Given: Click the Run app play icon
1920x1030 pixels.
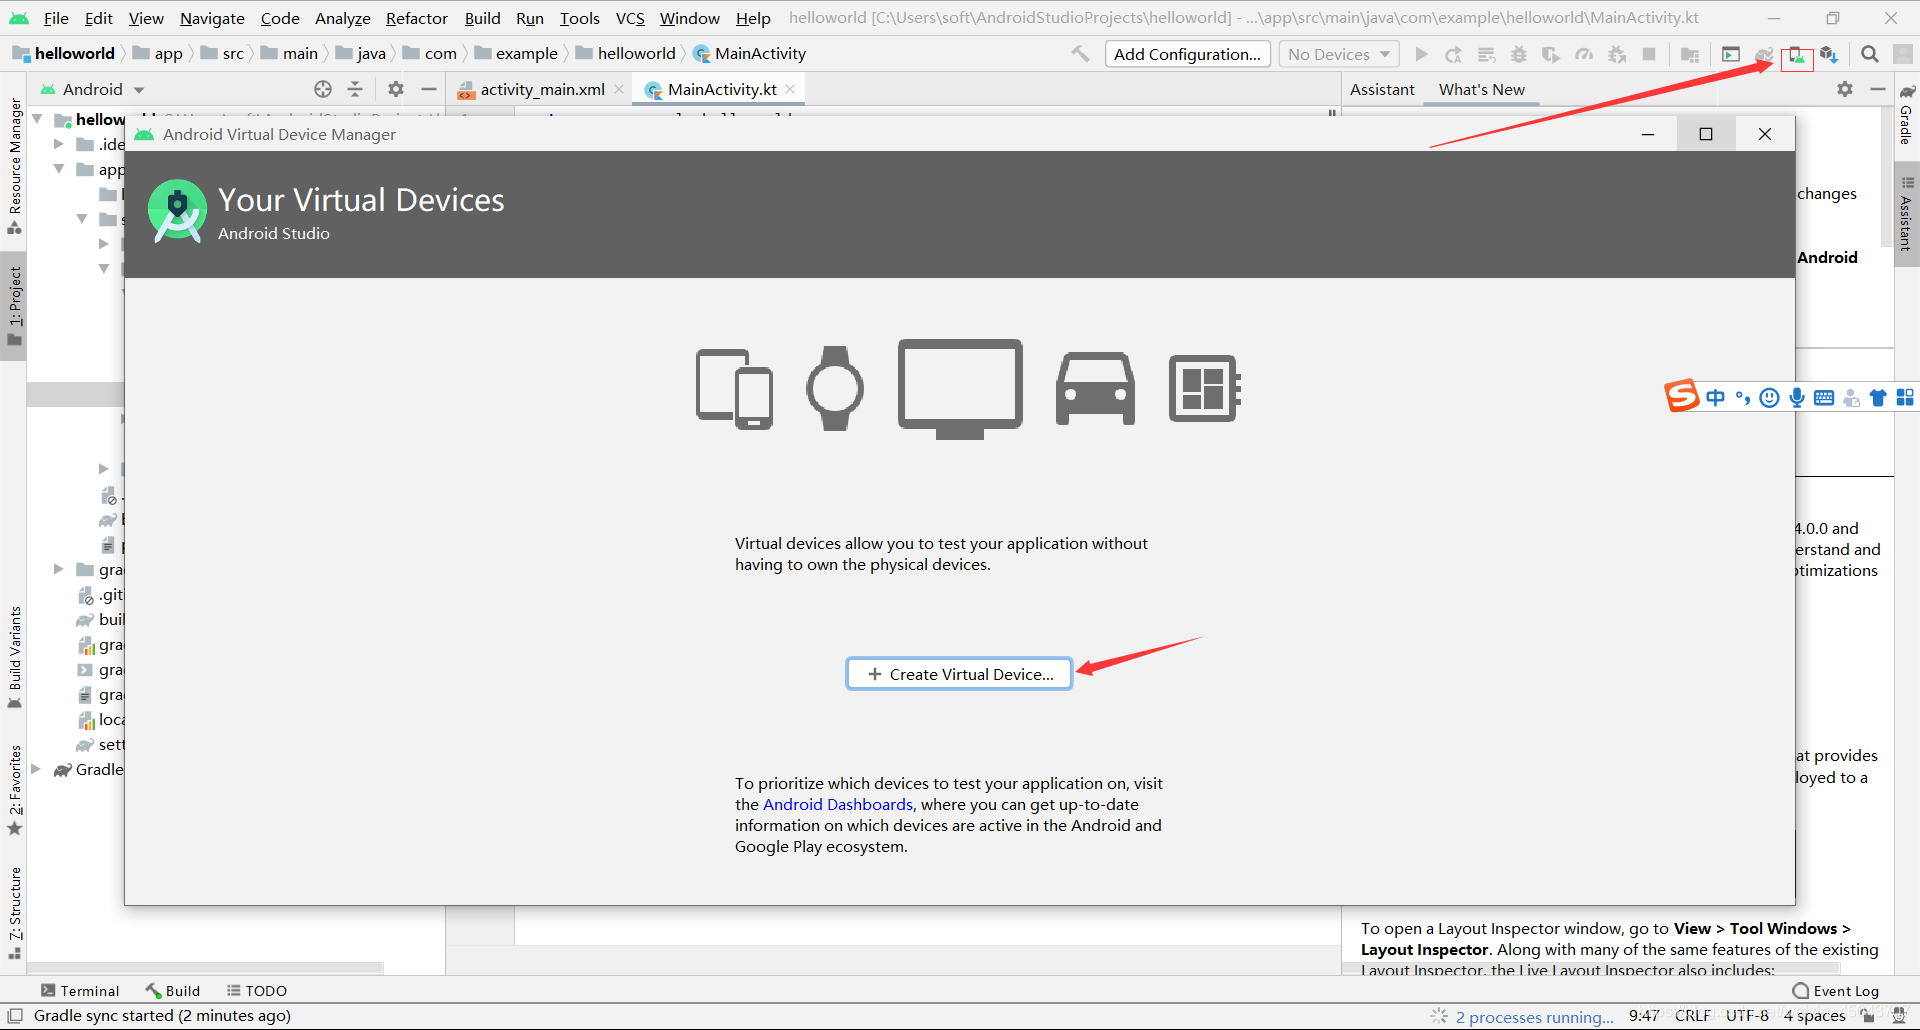Looking at the screenshot, I should pos(1421,54).
